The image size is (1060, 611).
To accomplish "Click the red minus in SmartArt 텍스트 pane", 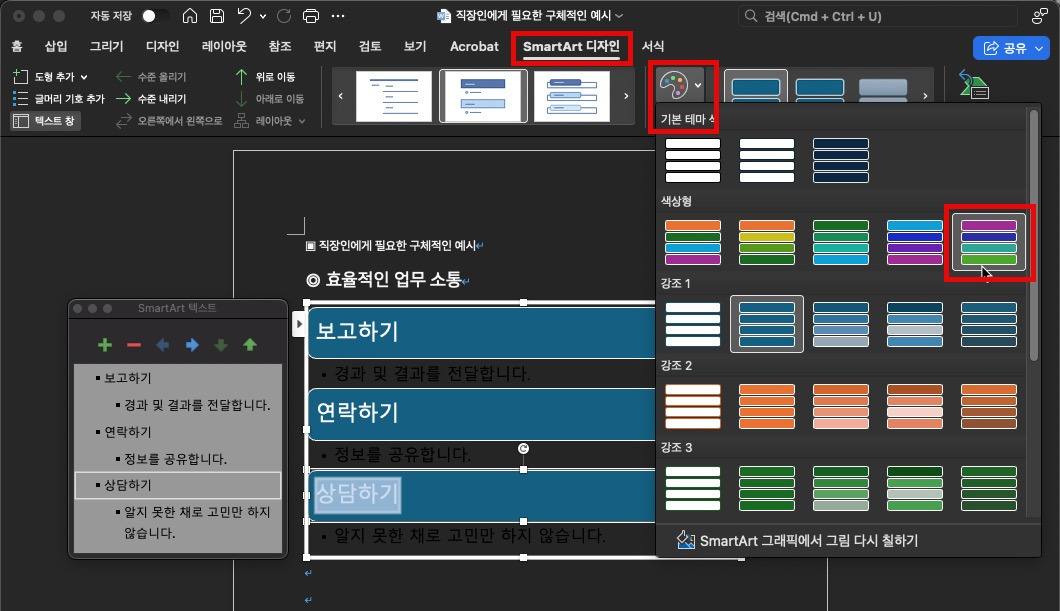I will tap(132, 345).
